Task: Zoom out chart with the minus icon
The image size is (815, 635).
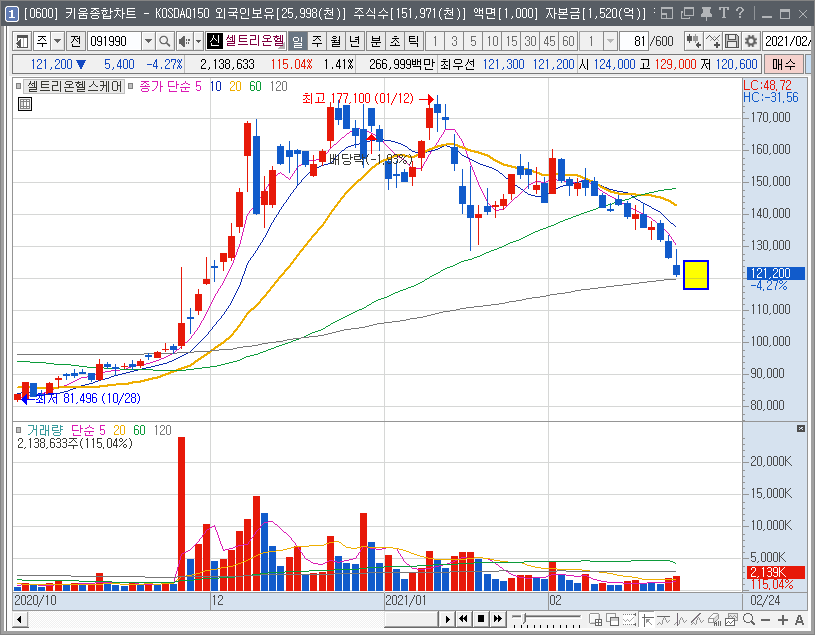Action: [765, 619]
